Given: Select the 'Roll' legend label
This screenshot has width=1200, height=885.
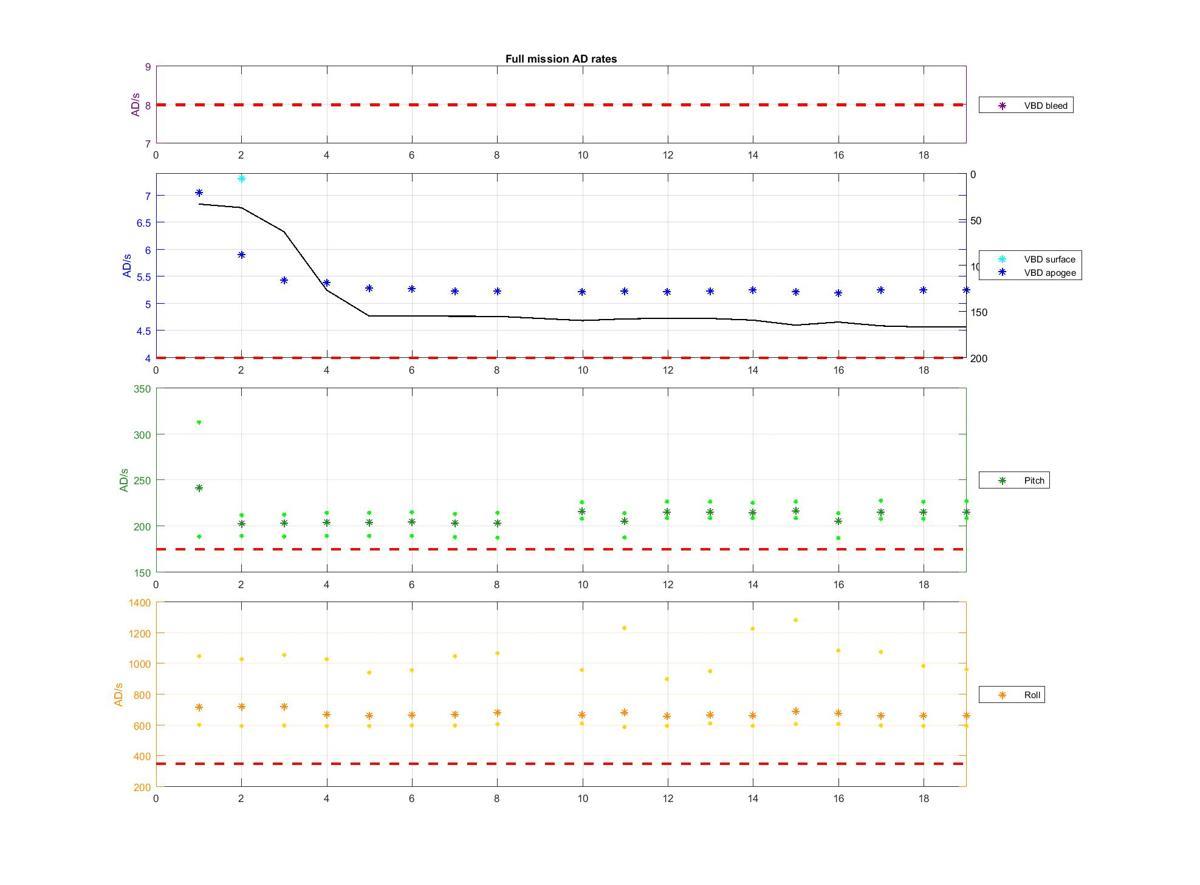Looking at the screenshot, I should coord(1032,694).
